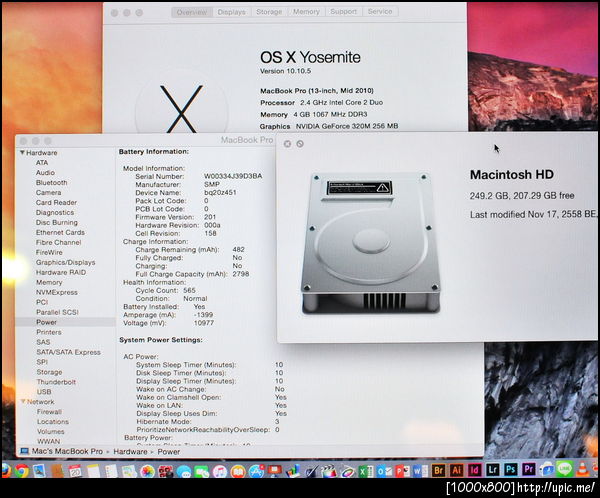
Task: Click Mac's MacBook Pro in path bar
Action: (67, 451)
